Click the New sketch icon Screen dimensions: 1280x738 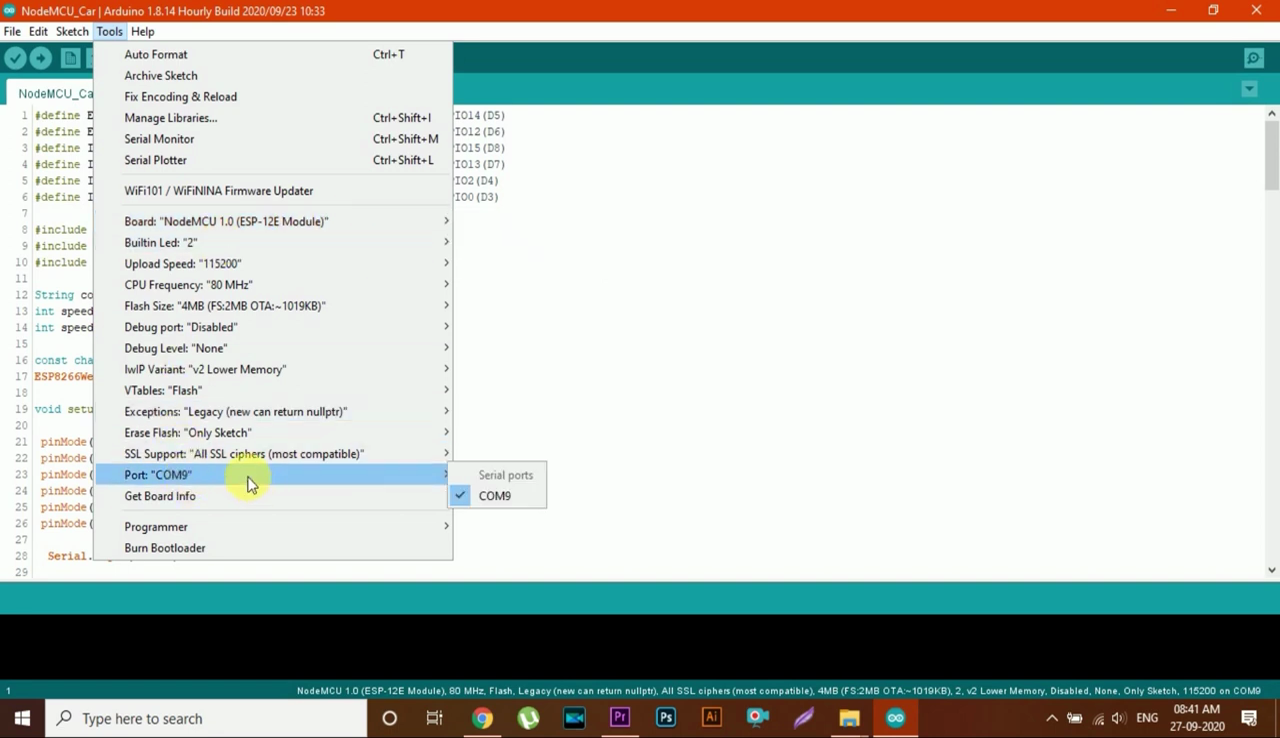click(70, 59)
